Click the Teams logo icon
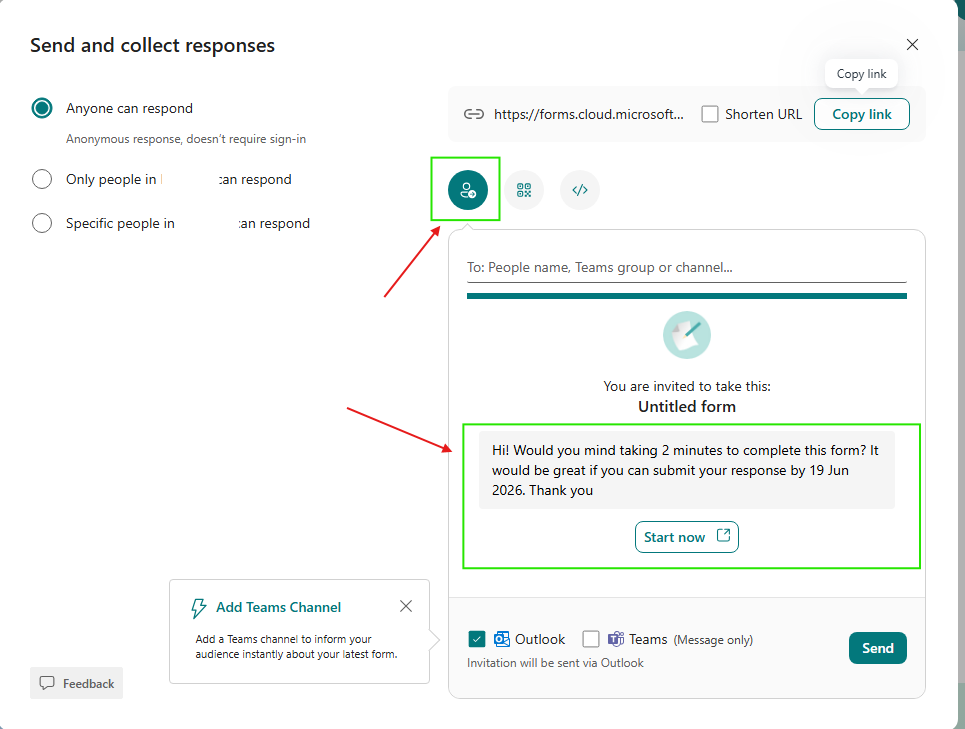Screen dimensions: 965x729 [615, 639]
